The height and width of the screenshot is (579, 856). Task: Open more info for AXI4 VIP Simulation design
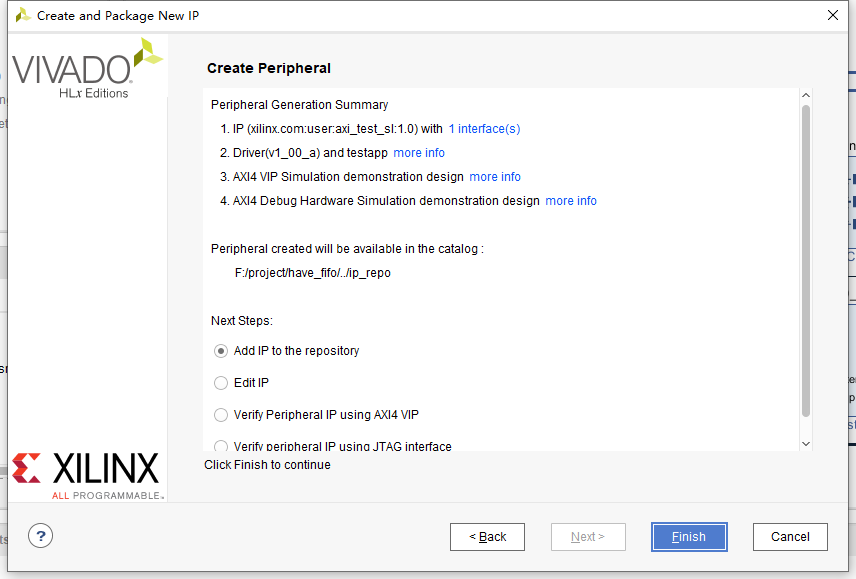point(495,177)
